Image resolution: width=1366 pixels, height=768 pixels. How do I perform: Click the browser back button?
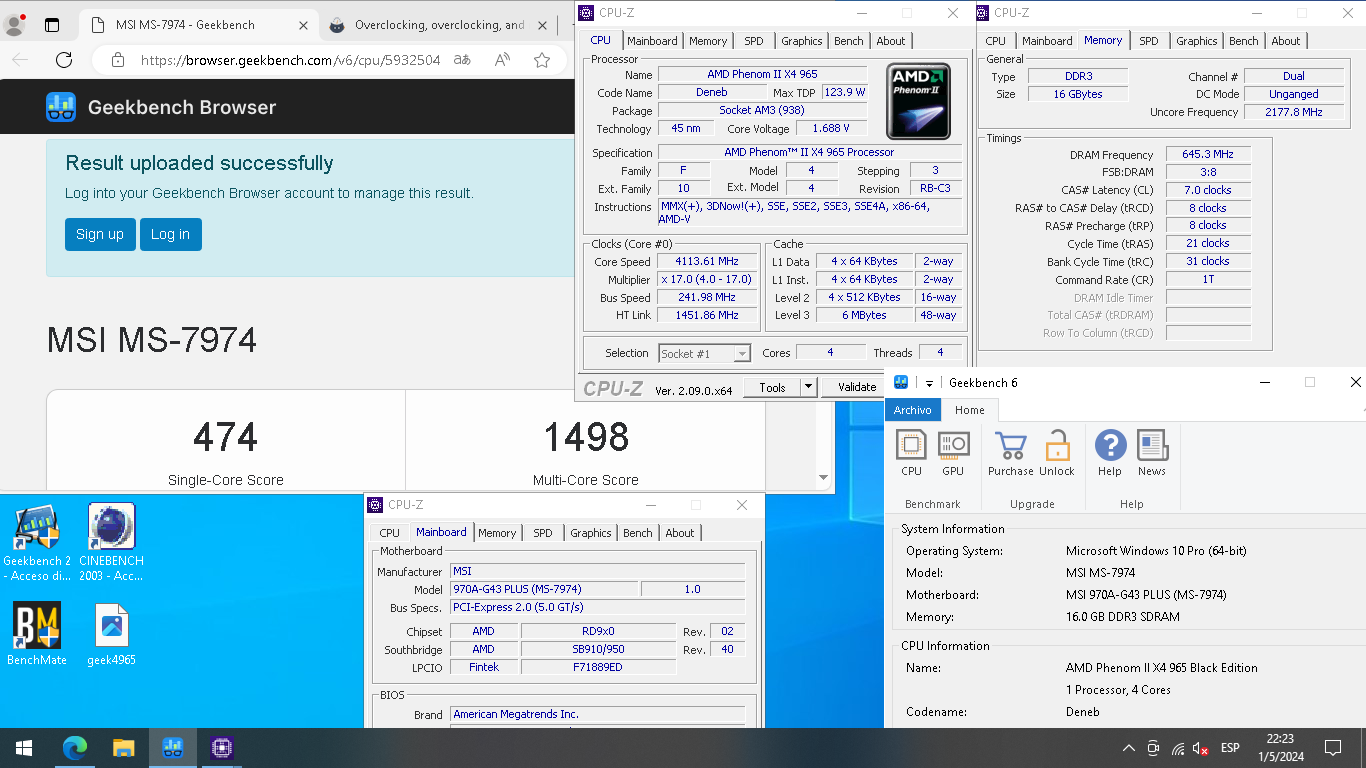(x=20, y=60)
